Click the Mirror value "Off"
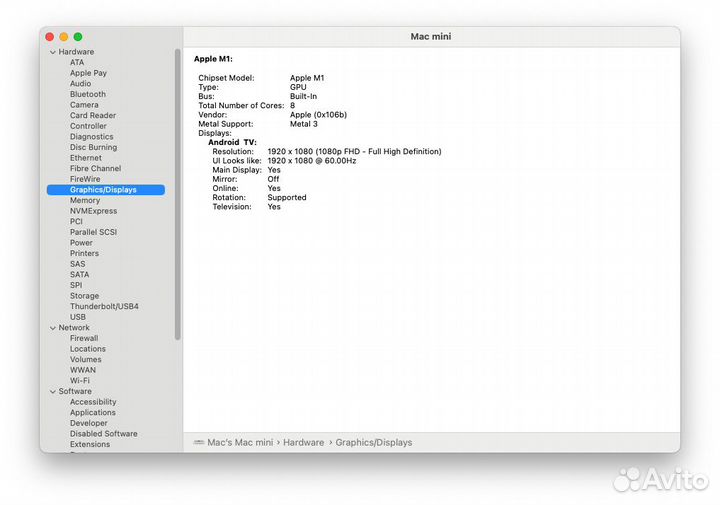 [273, 179]
